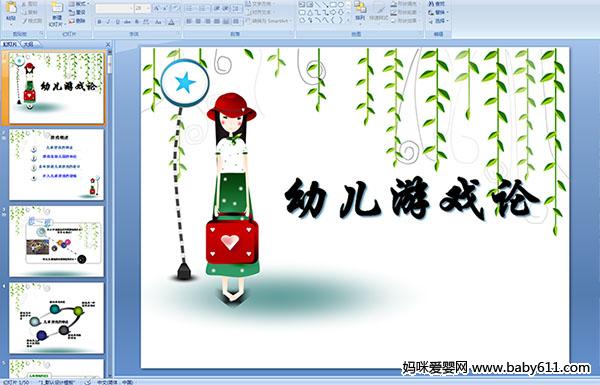
Task: Toggle text shadow formatting
Action: (137, 22)
